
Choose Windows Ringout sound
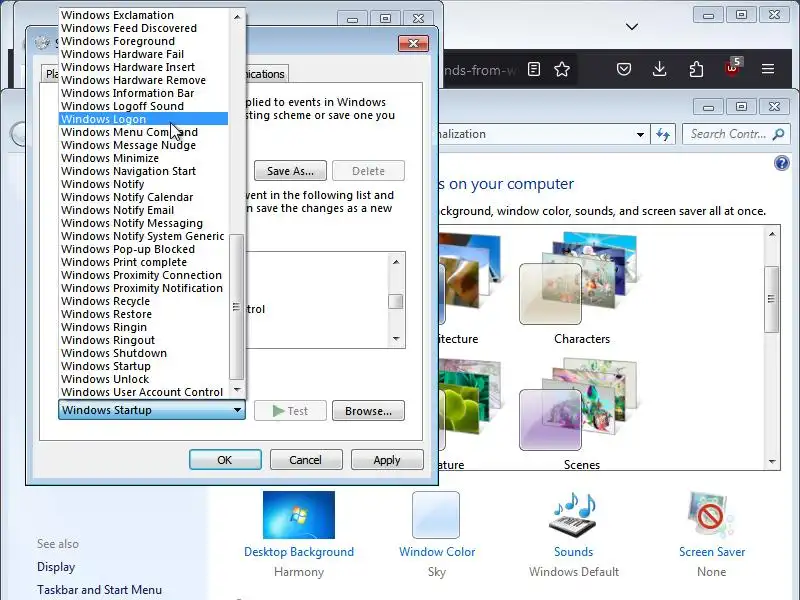pos(143,340)
